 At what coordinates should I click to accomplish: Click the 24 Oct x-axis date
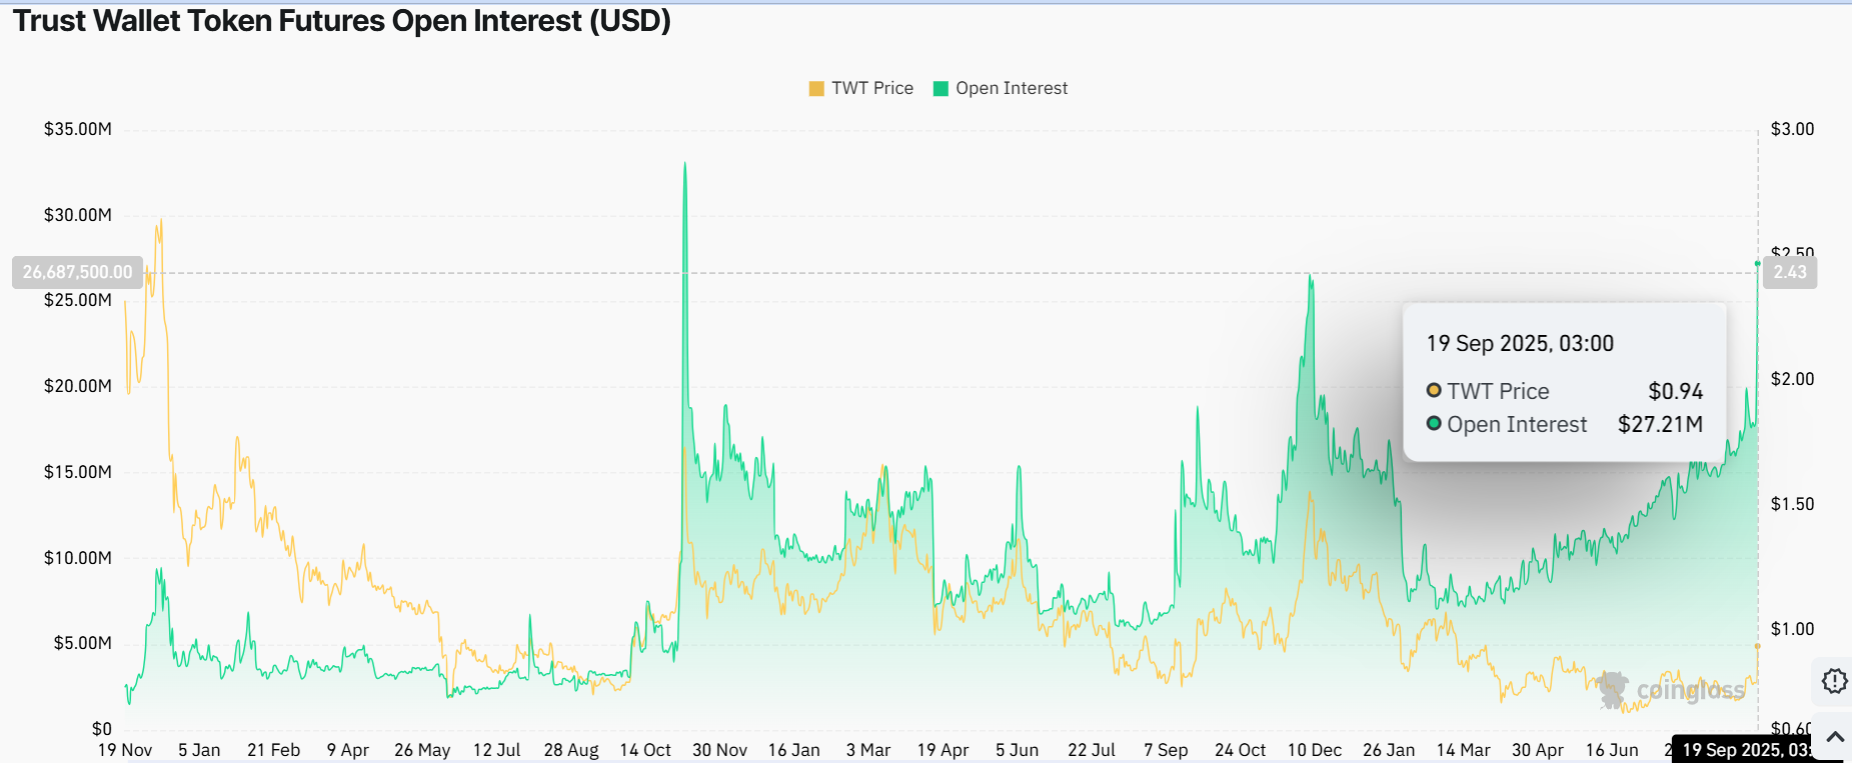click(x=1240, y=750)
